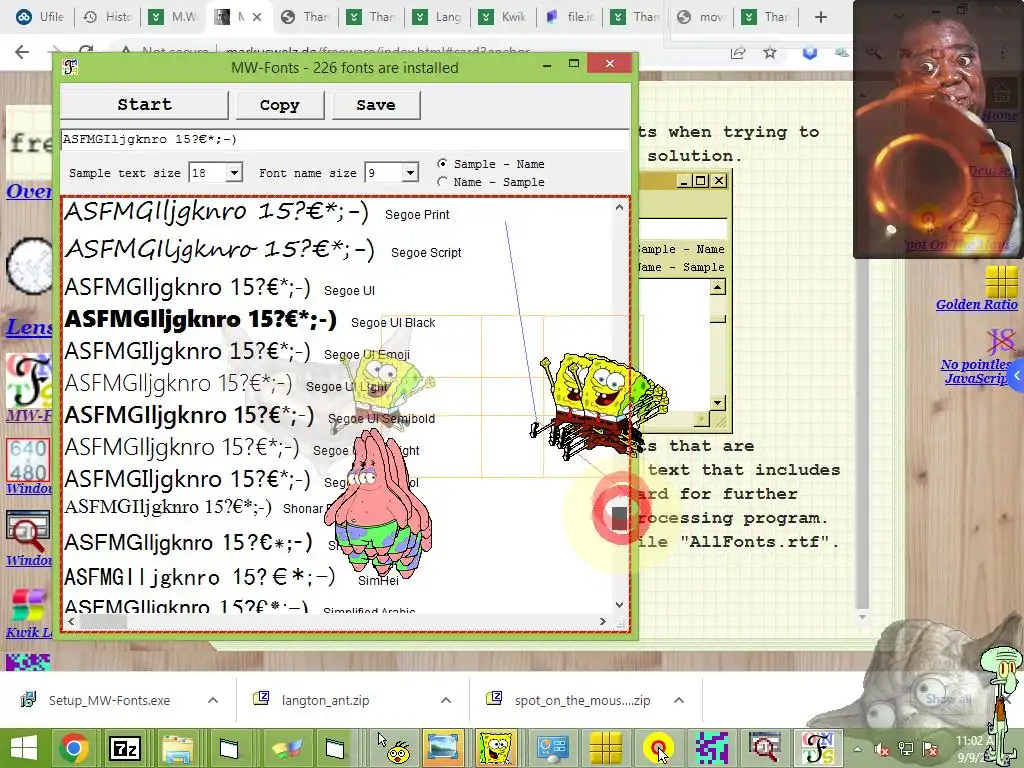This screenshot has height=768, width=1024.
Task: Open the No pointless JavaScript link
Action: (x=976, y=372)
